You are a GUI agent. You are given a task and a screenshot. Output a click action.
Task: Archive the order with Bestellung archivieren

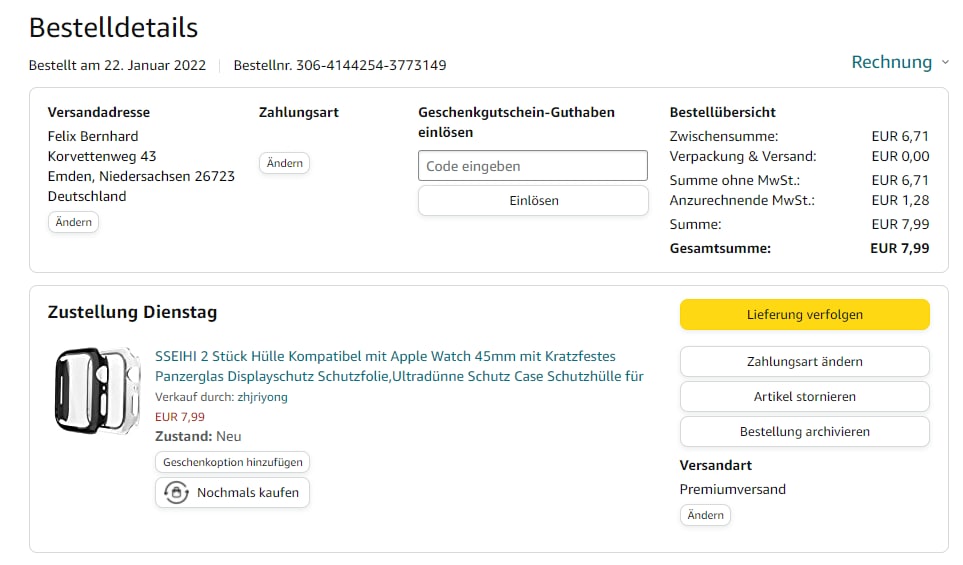click(804, 432)
